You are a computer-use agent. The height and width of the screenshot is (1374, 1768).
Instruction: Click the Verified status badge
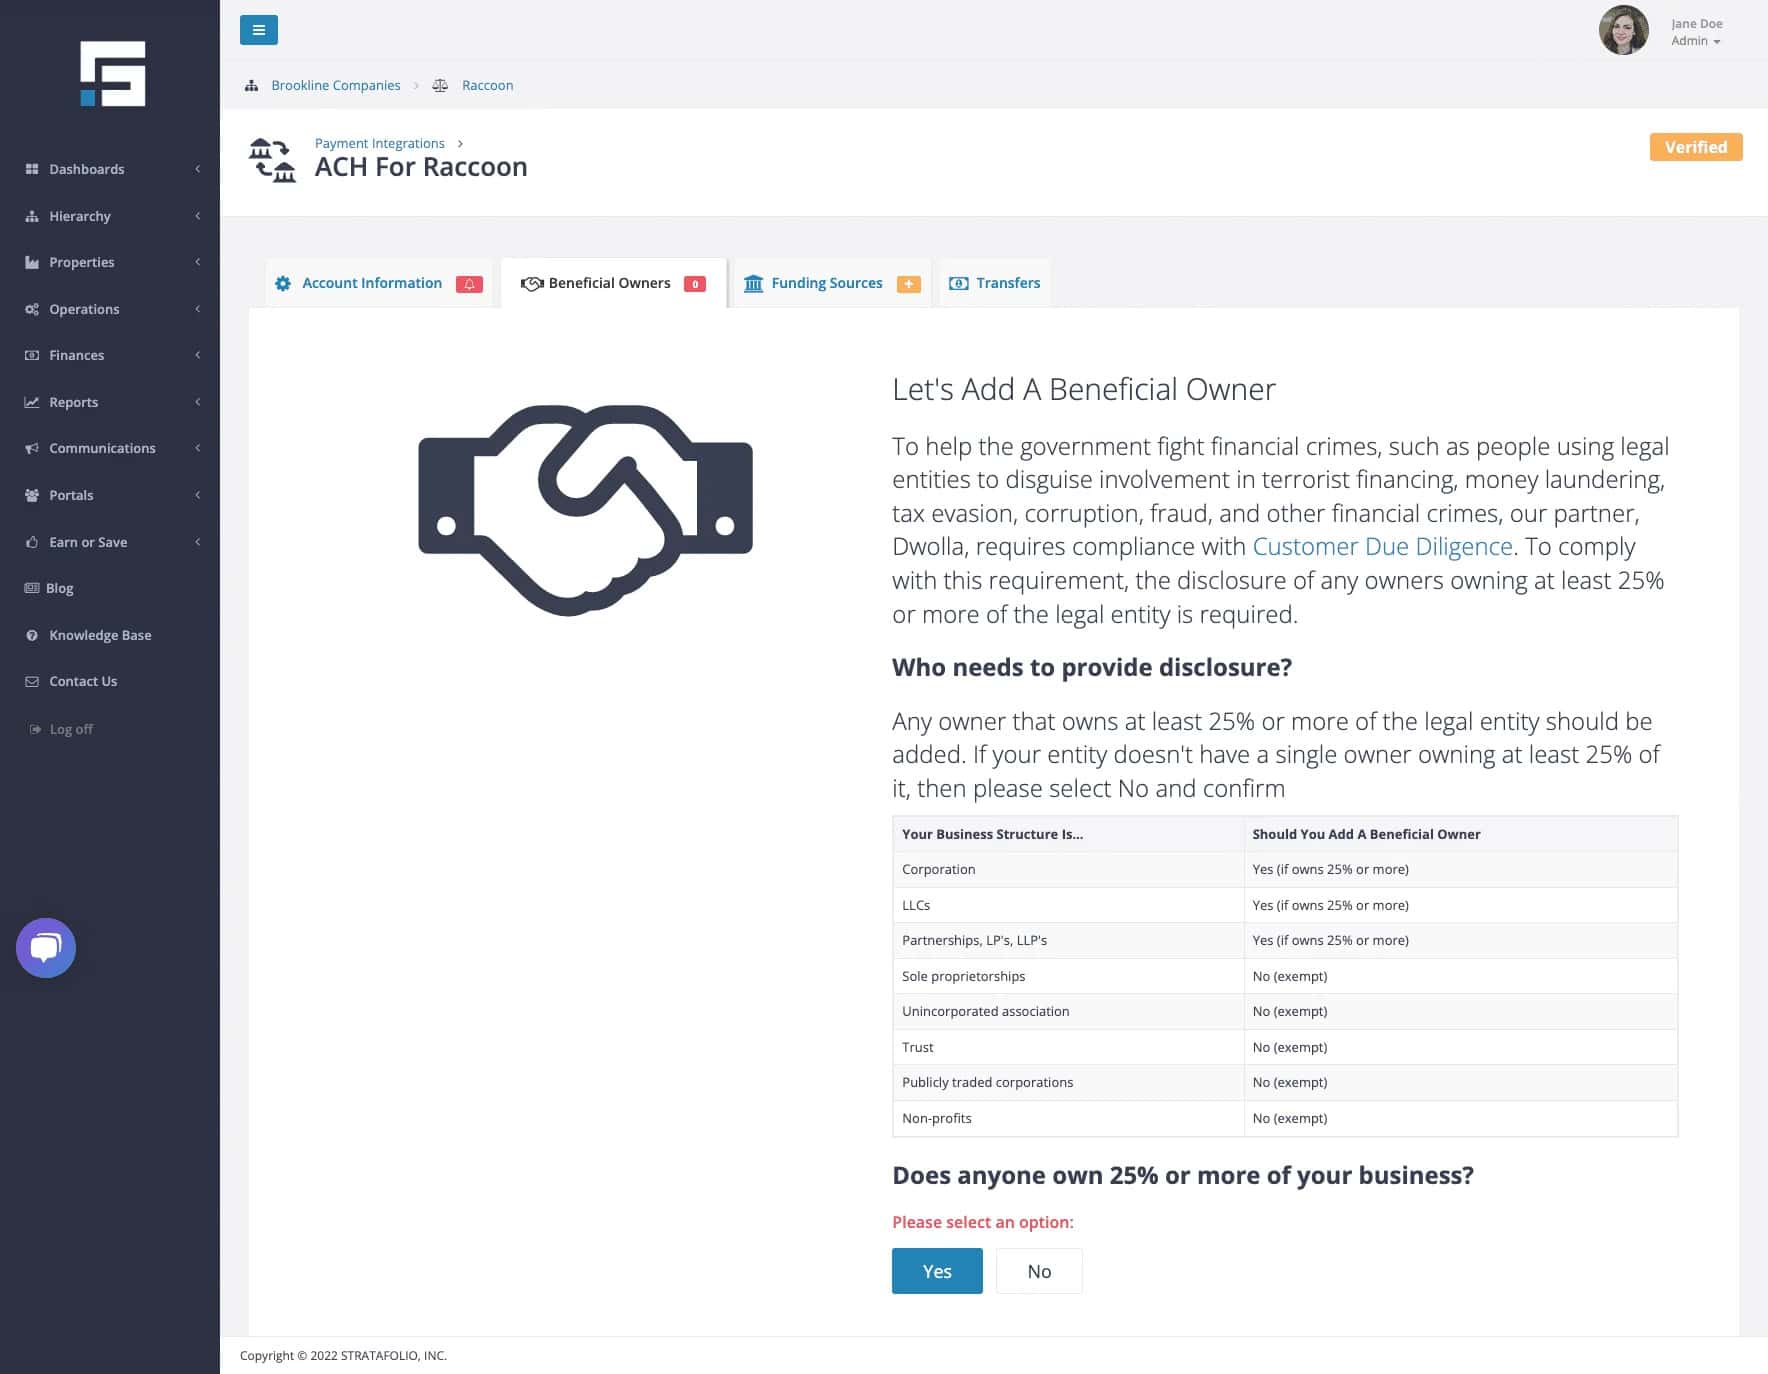(x=1695, y=147)
